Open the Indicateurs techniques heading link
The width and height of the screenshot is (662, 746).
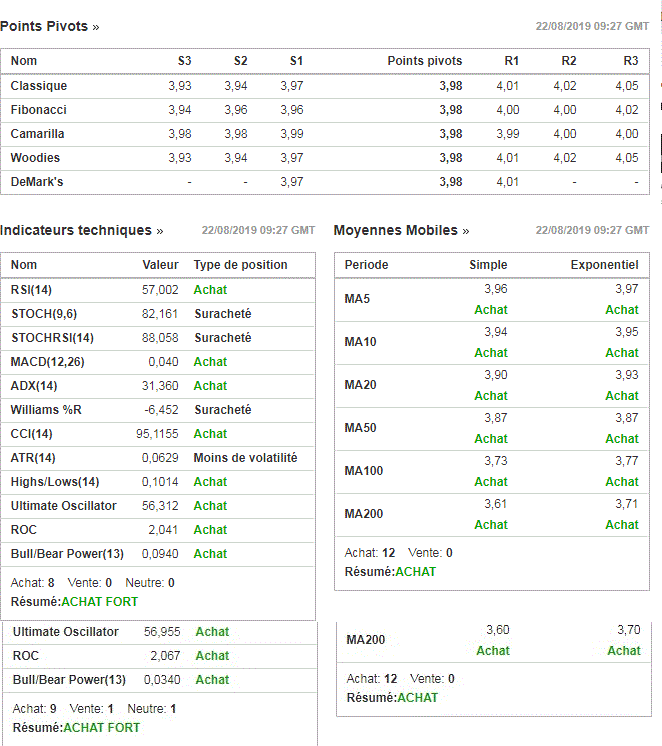click(x=81, y=230)
